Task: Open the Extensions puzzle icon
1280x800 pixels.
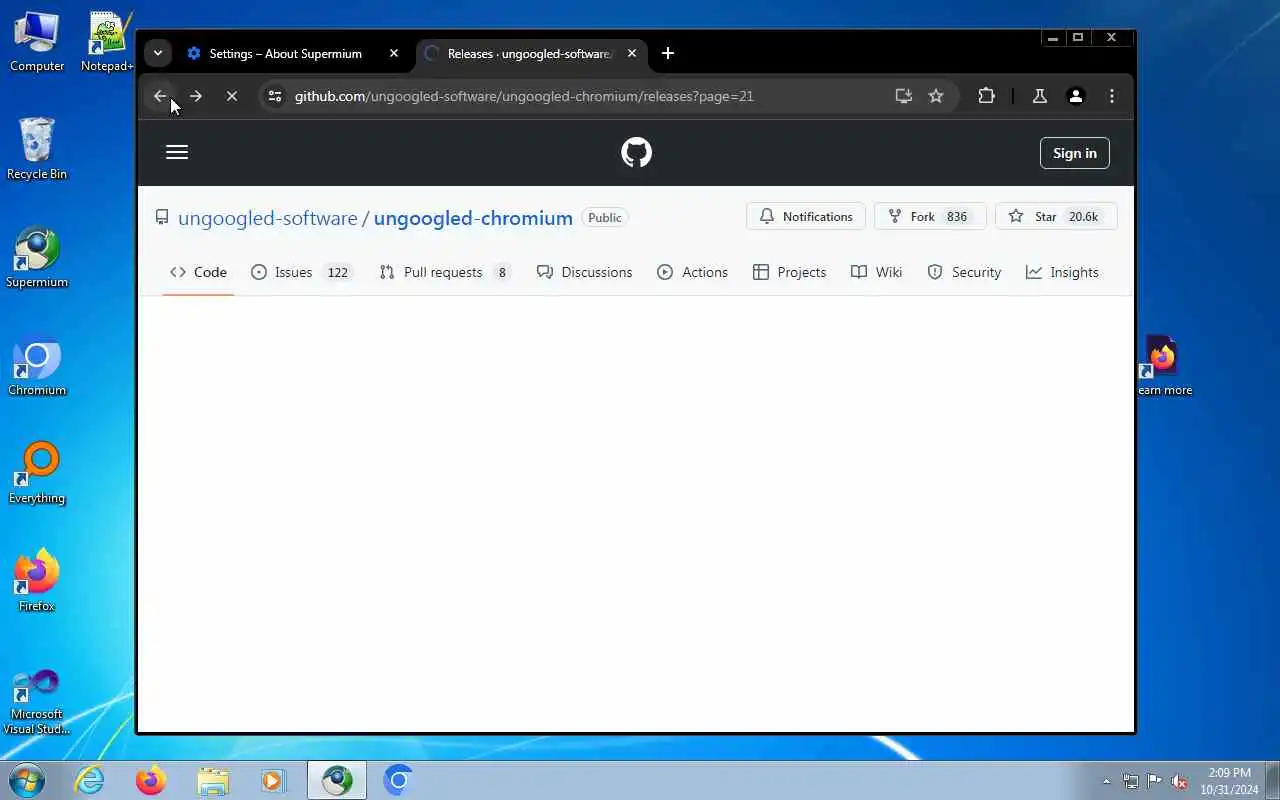Action: 987,96
